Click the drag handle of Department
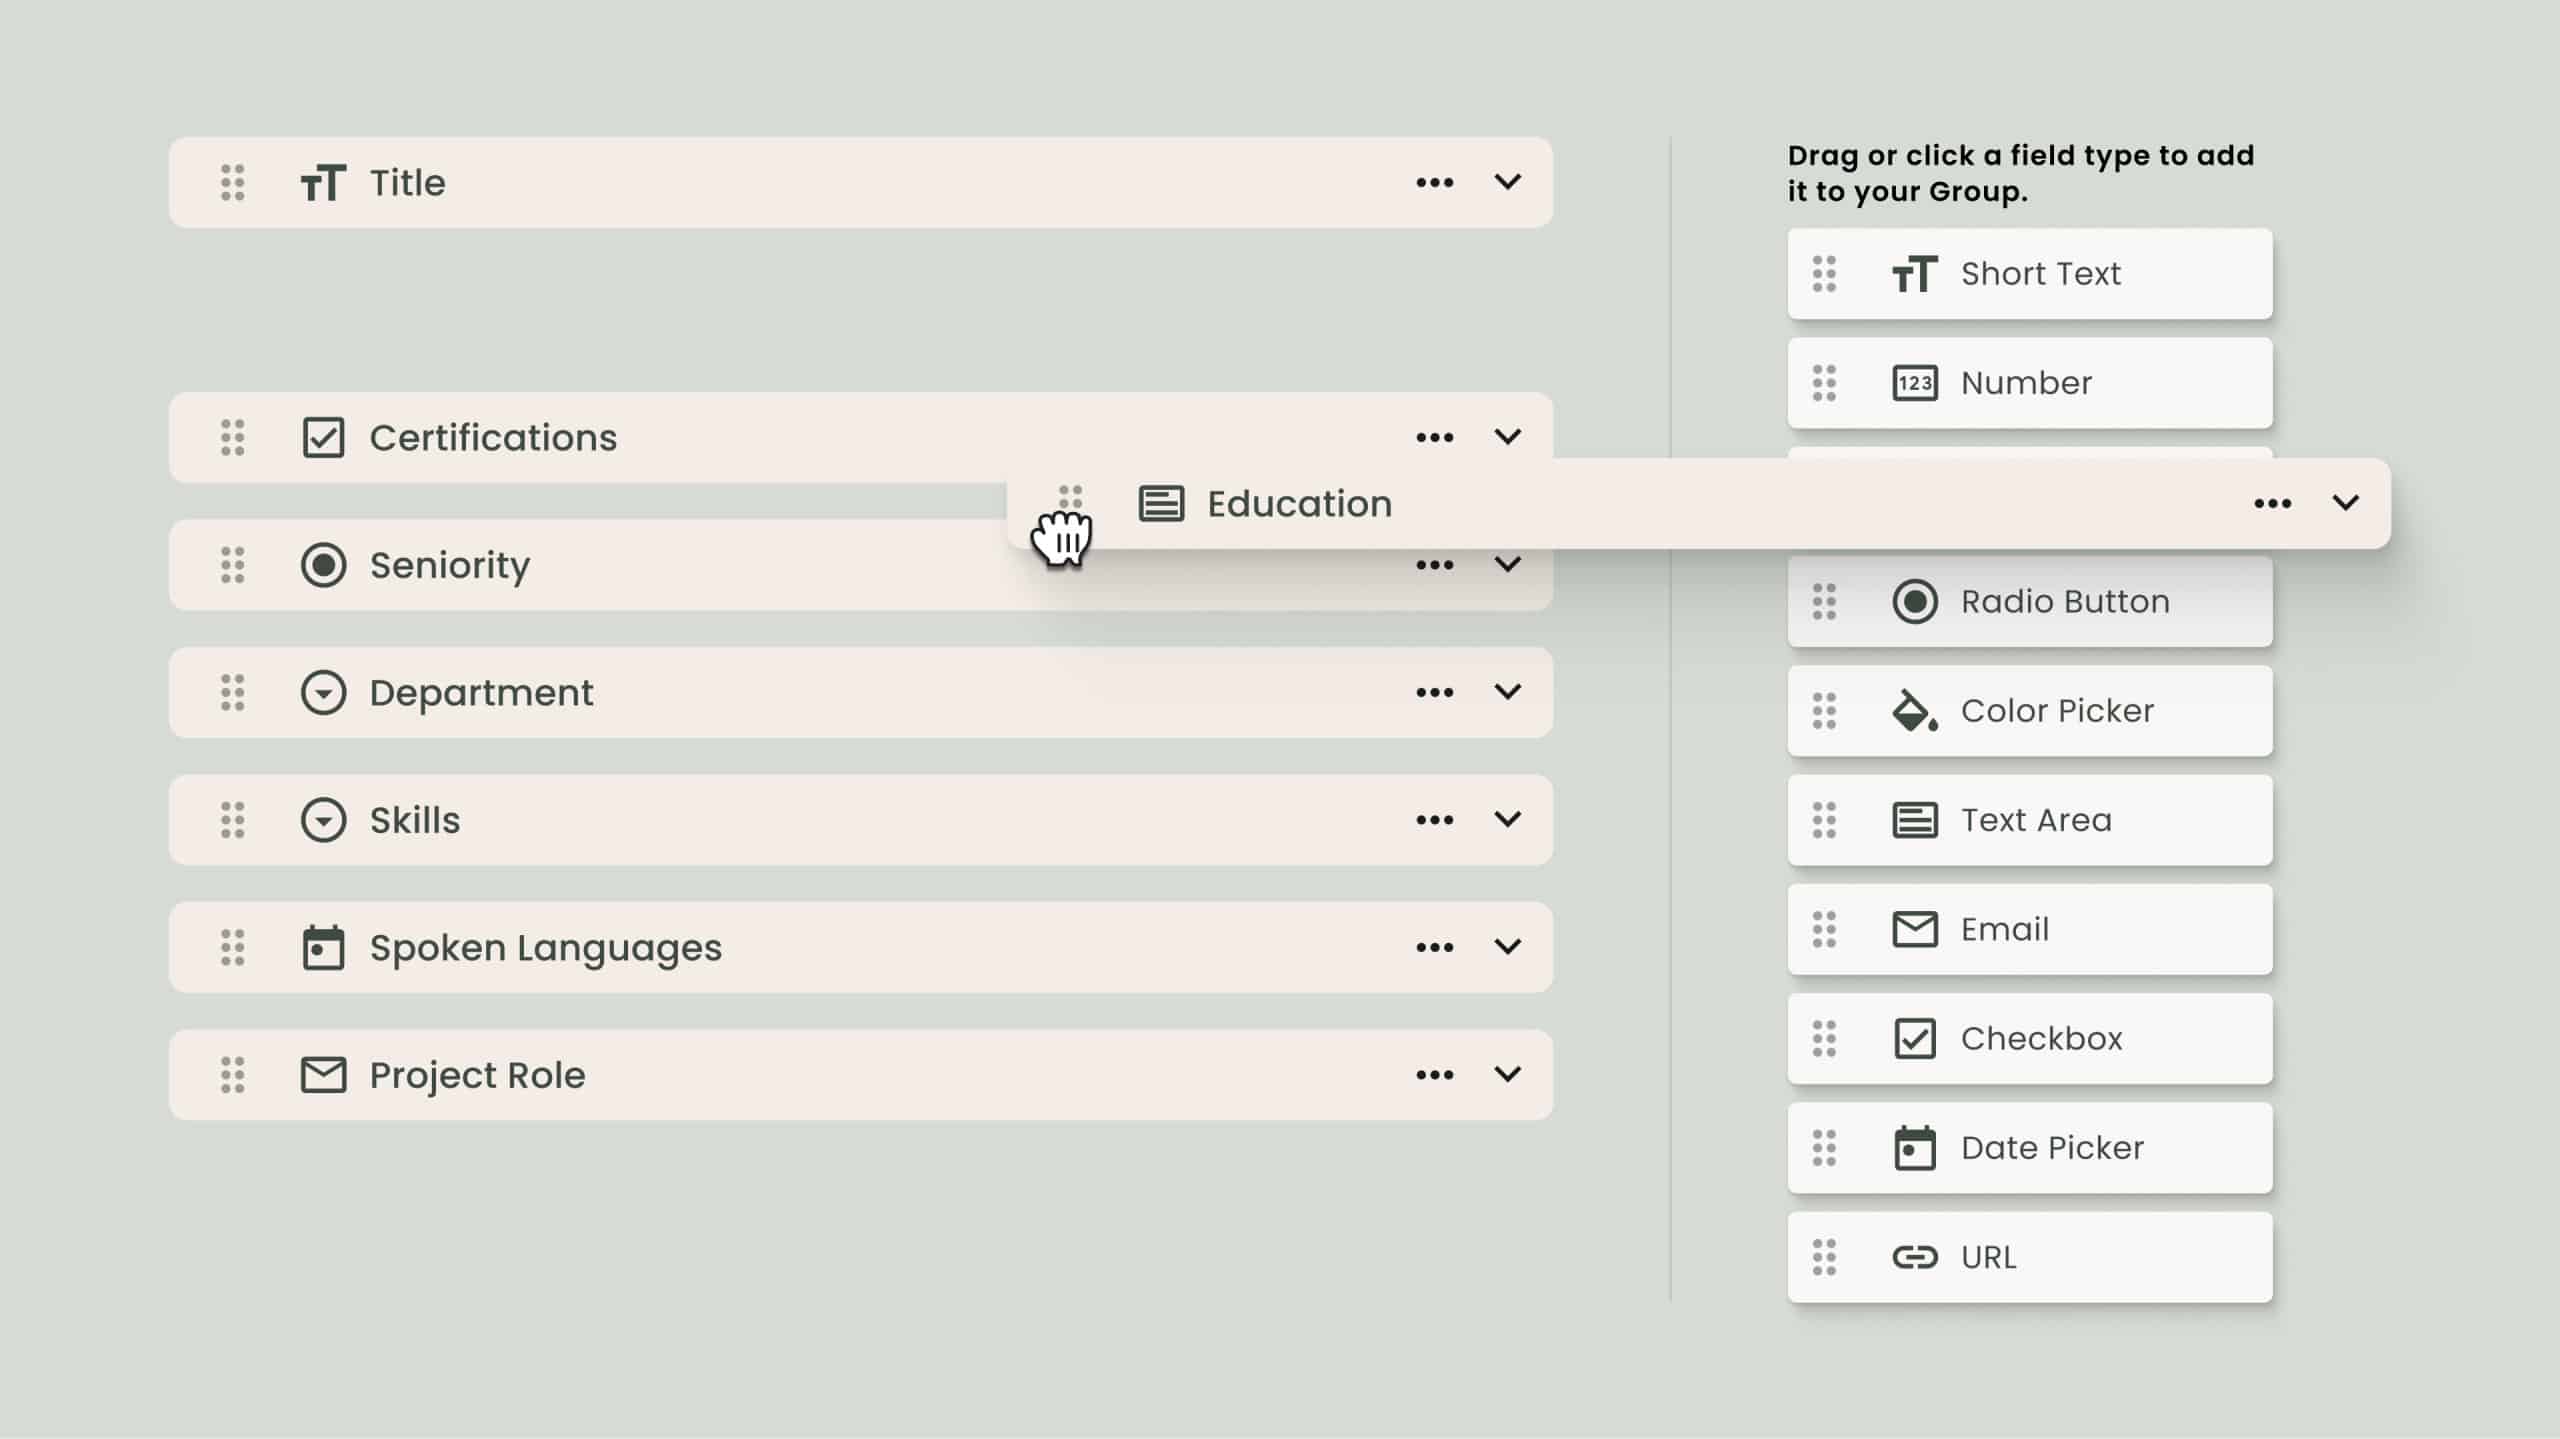The image size is (2560, 1439). point(232,692)
